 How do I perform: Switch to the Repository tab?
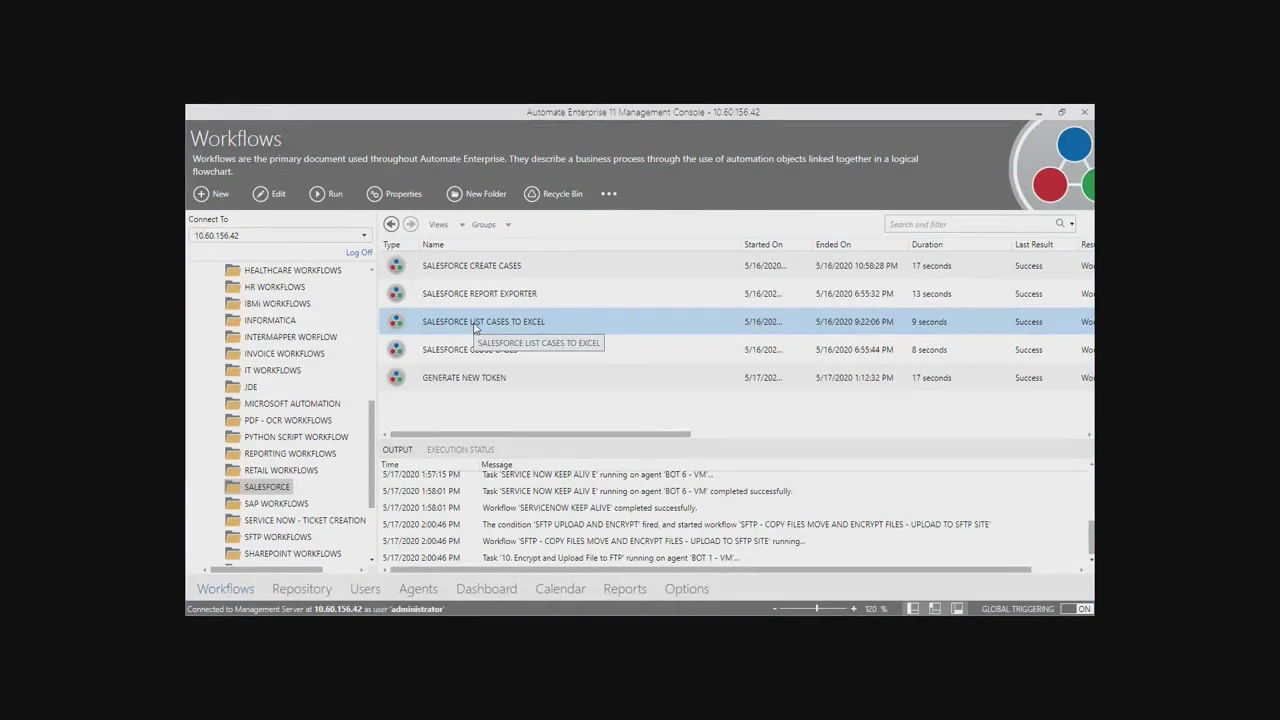point(302,589)
